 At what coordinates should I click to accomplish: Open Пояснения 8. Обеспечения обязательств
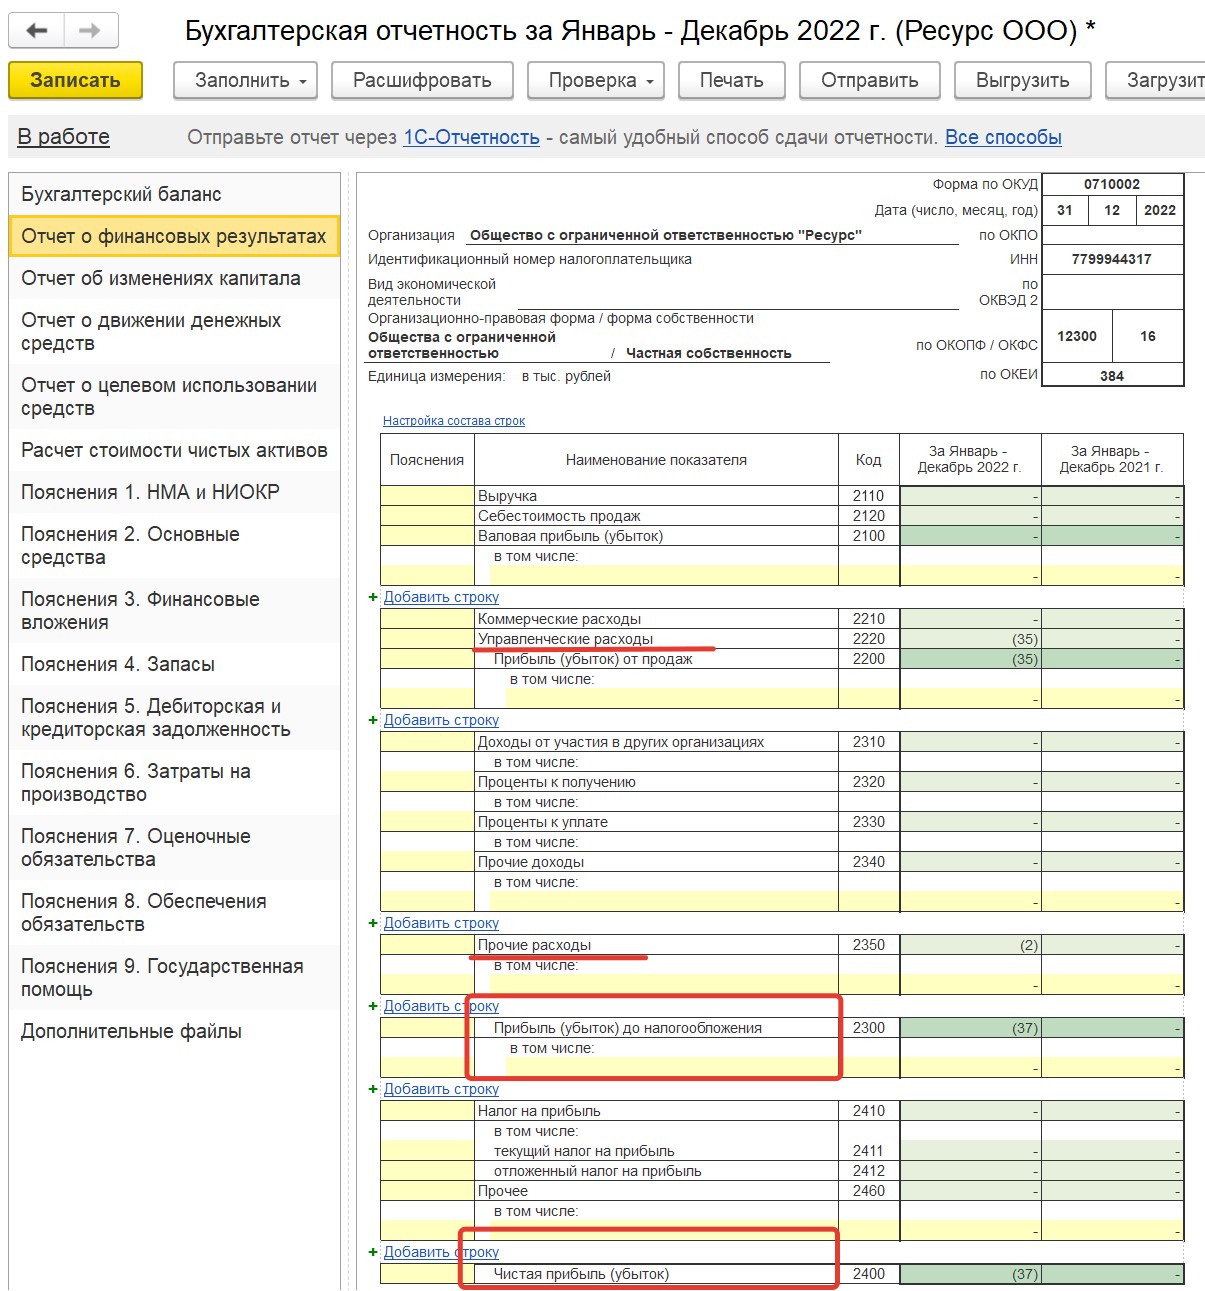point(175,913)
